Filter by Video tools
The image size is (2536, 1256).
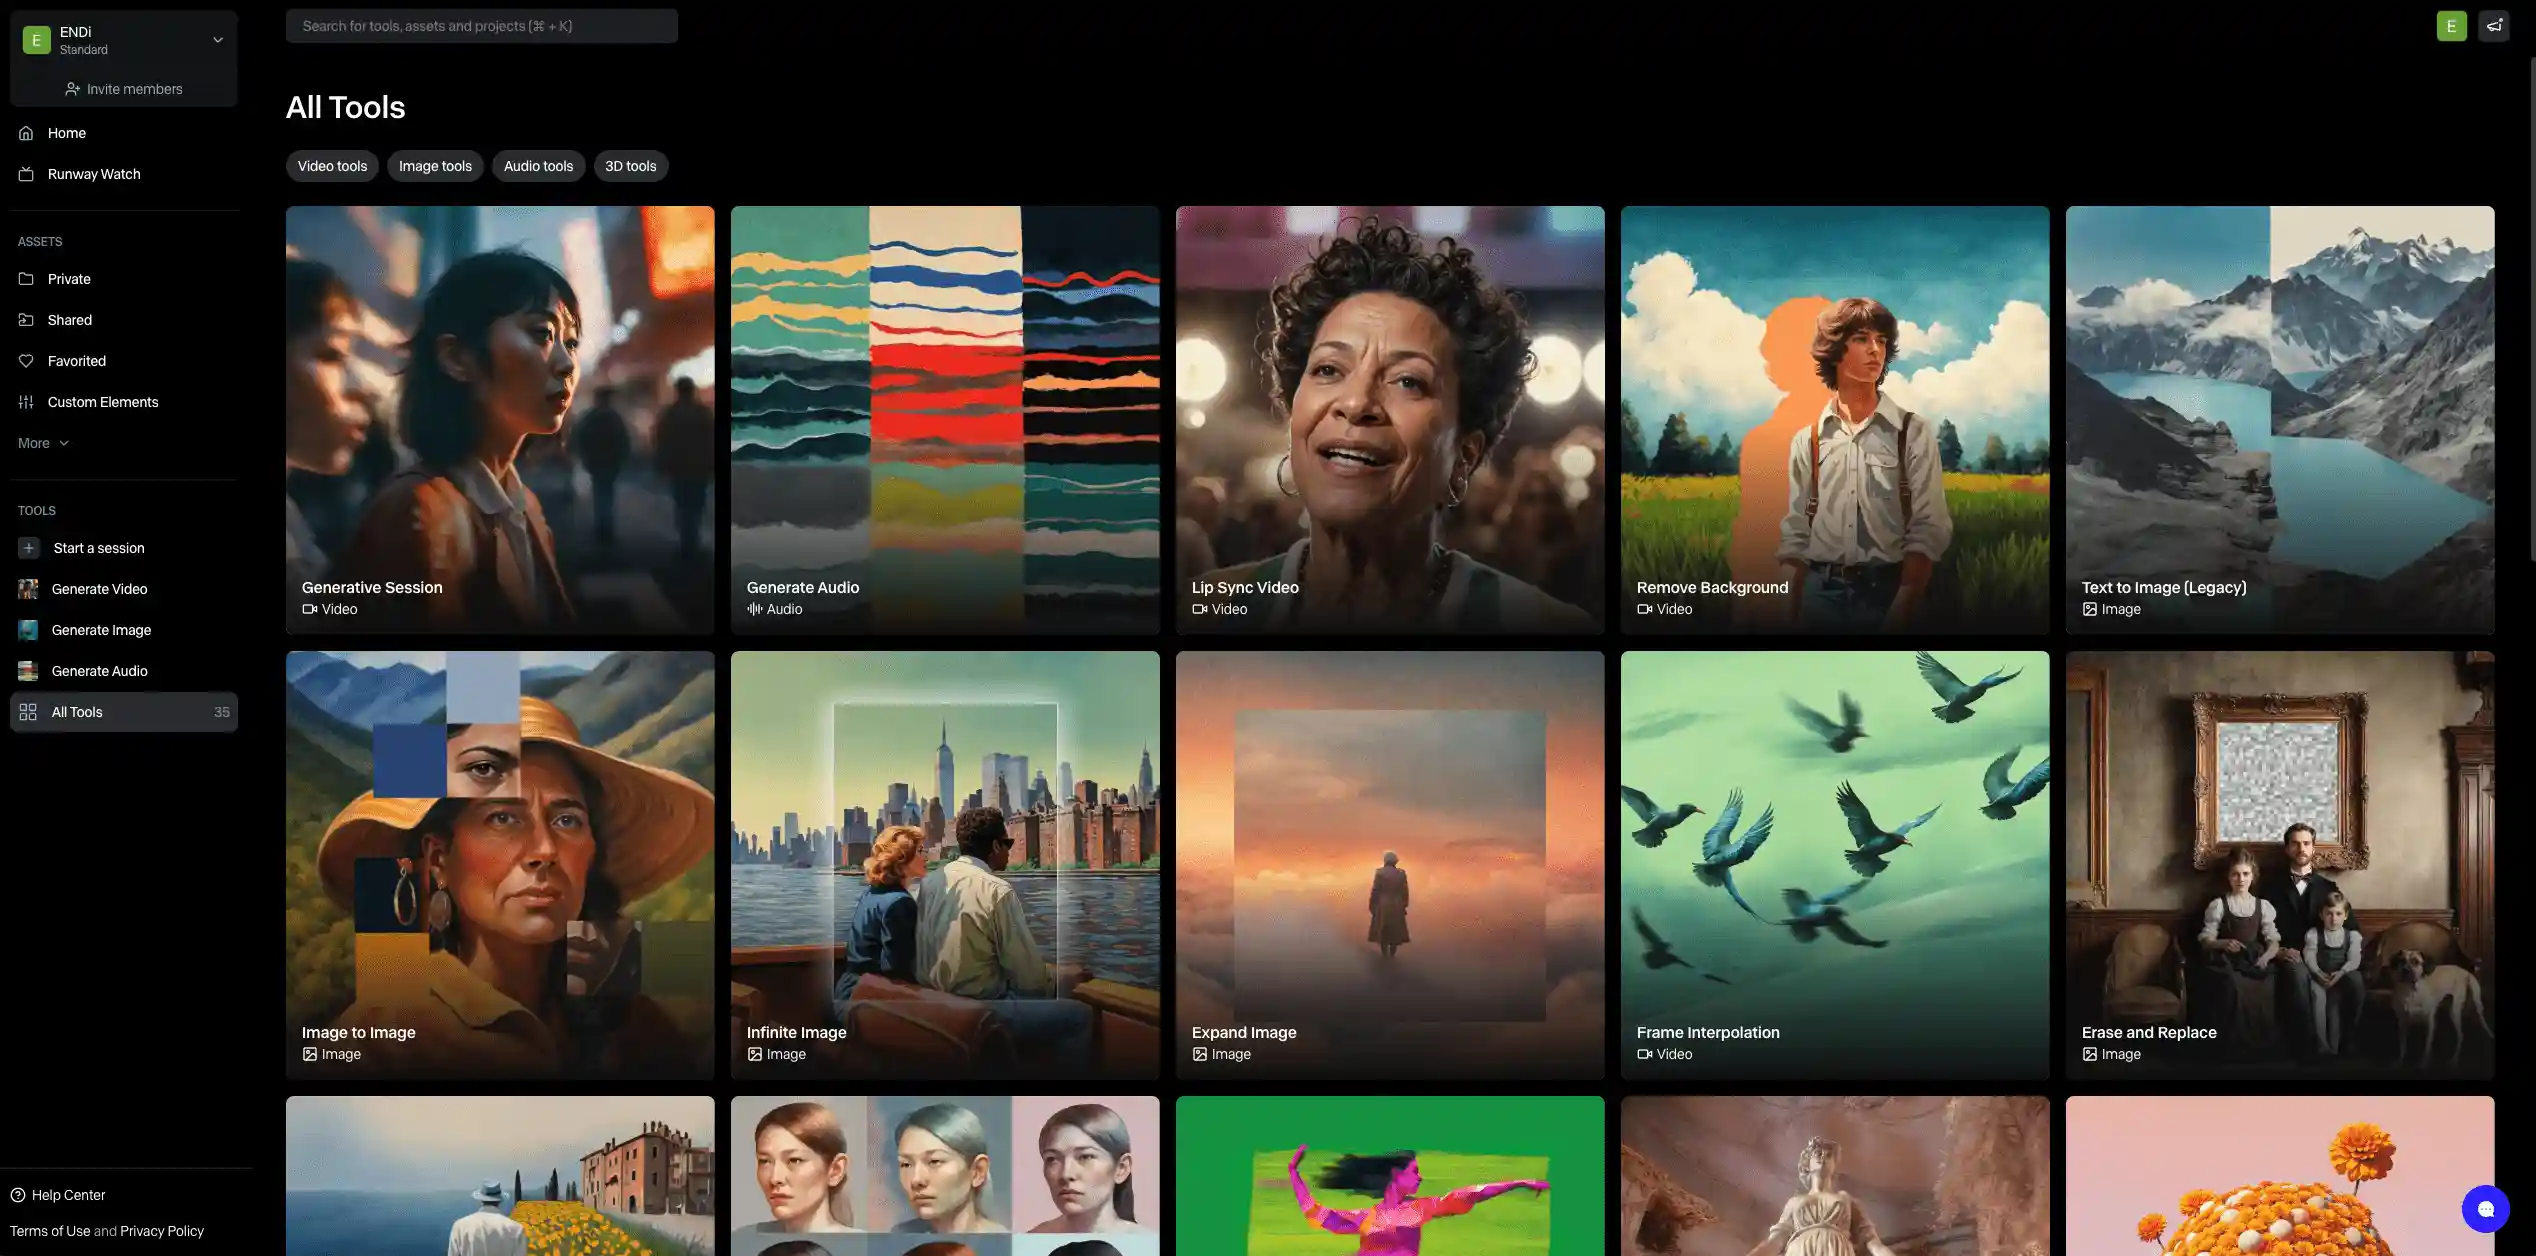332,166
